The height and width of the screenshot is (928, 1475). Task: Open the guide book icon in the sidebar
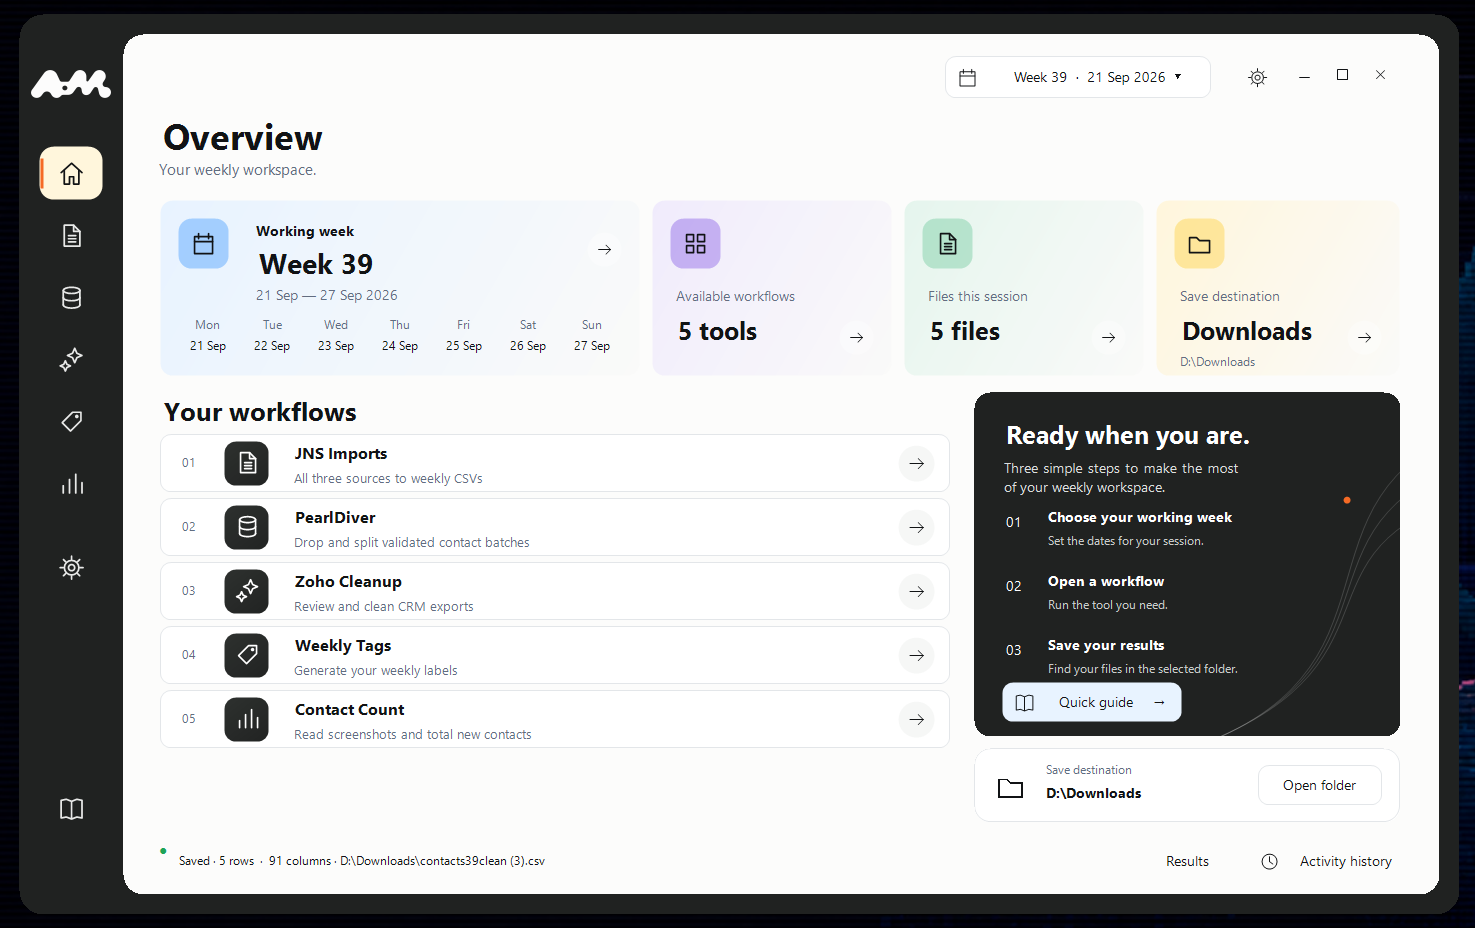(x=71, y=809)
